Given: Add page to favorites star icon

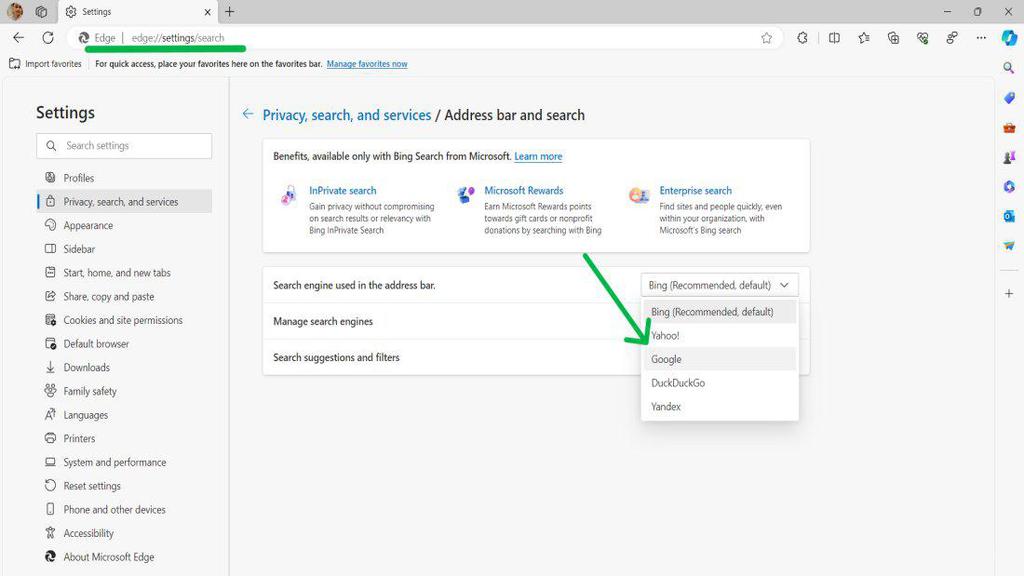Looking at the screenshot, I should pos(767,38).
